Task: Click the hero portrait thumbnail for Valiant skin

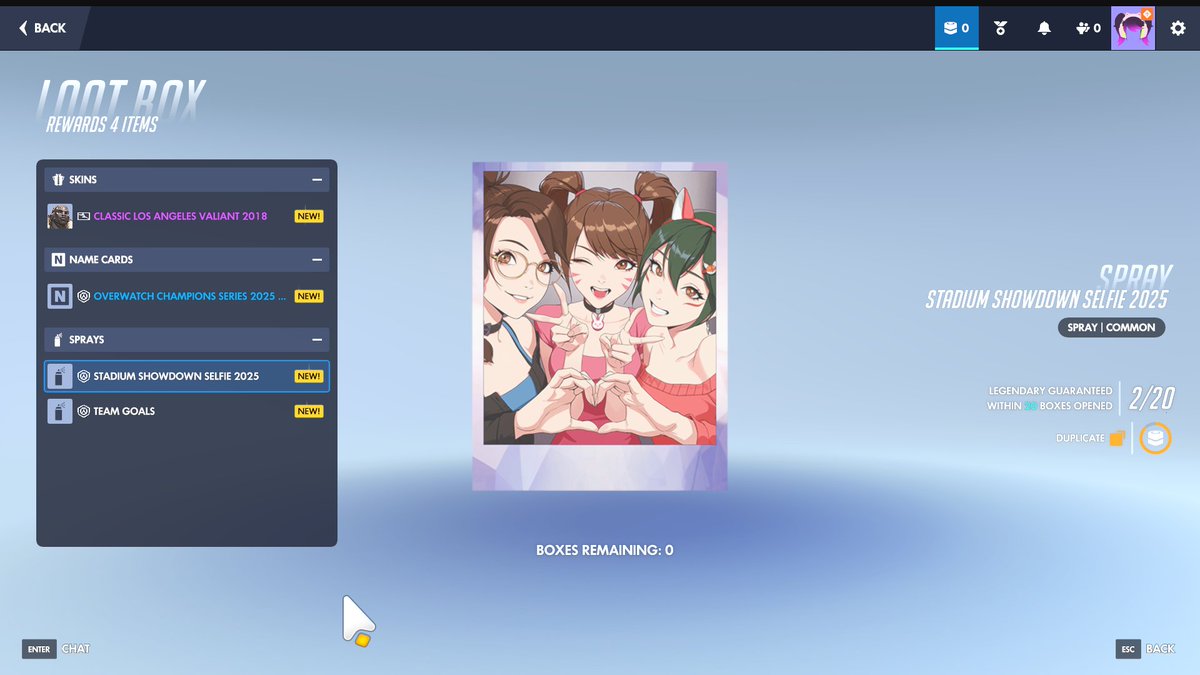Action: point(60,216)
